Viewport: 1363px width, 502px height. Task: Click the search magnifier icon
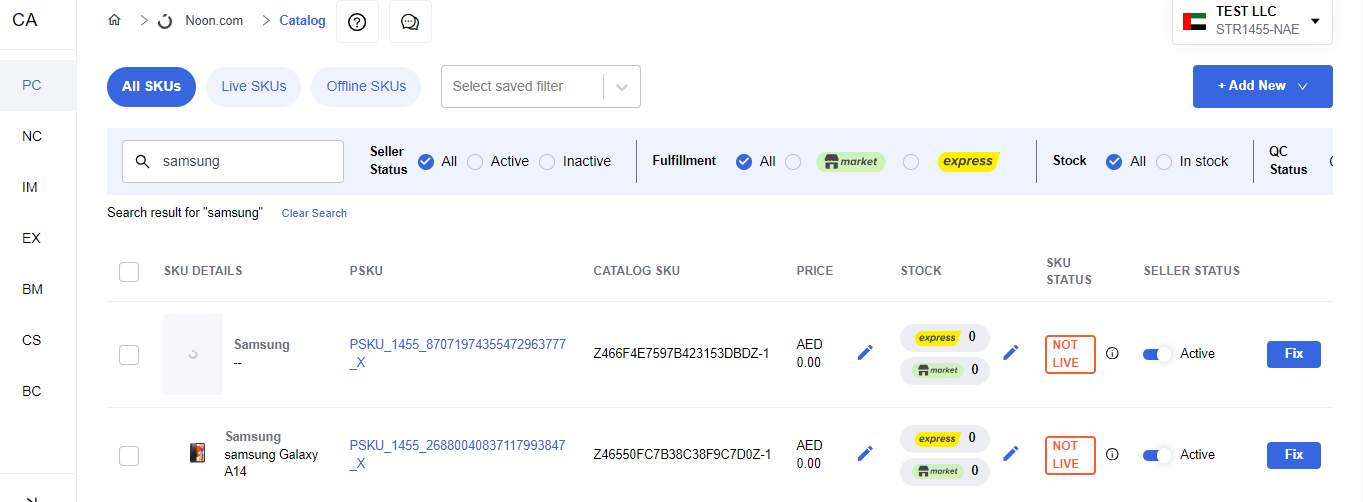pyautogui.click(x=143, y=161)
